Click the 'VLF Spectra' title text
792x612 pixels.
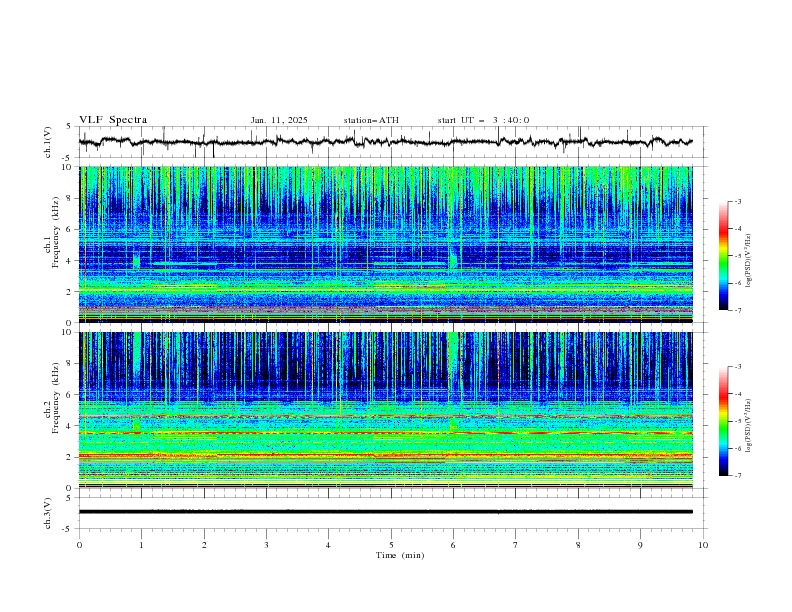pyautogui.click(x=113, y=120)
